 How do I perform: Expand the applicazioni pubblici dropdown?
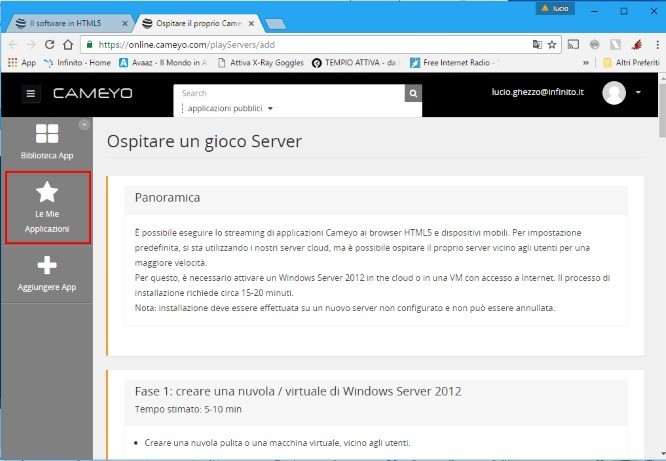pos(231,108)
